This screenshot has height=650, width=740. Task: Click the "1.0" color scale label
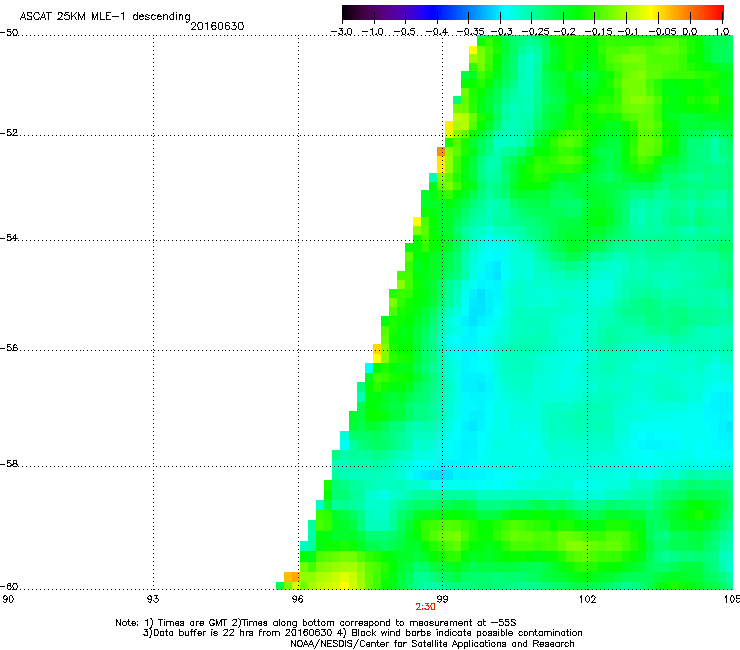722,32
